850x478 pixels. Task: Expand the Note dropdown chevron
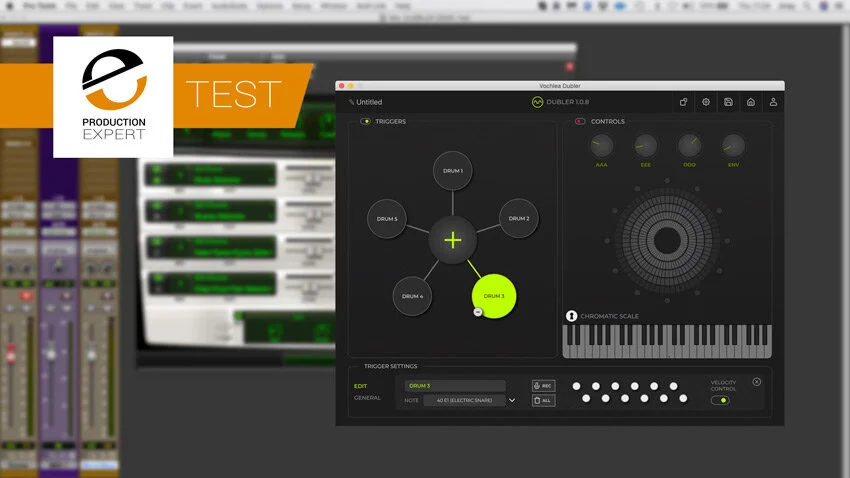pos(512,401)
